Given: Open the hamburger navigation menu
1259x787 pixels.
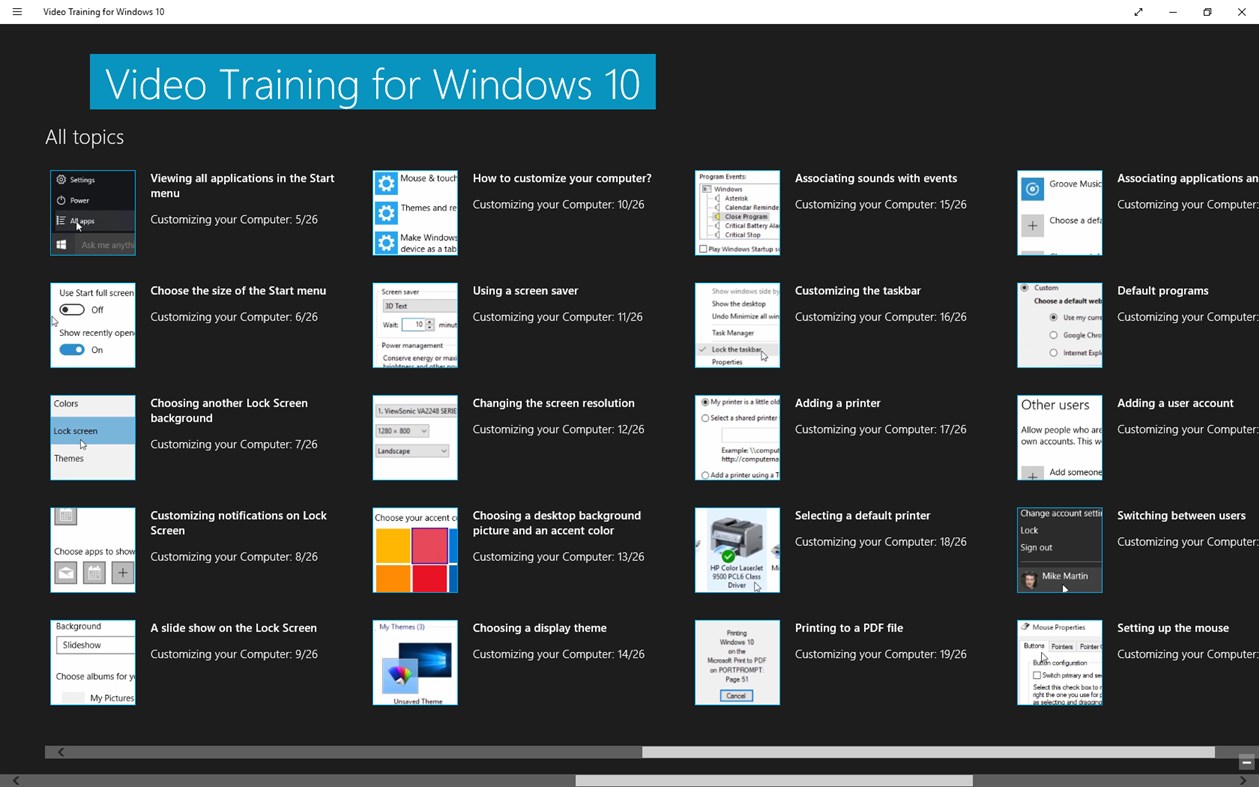Looking at the screenshot, I should (16, 11).
